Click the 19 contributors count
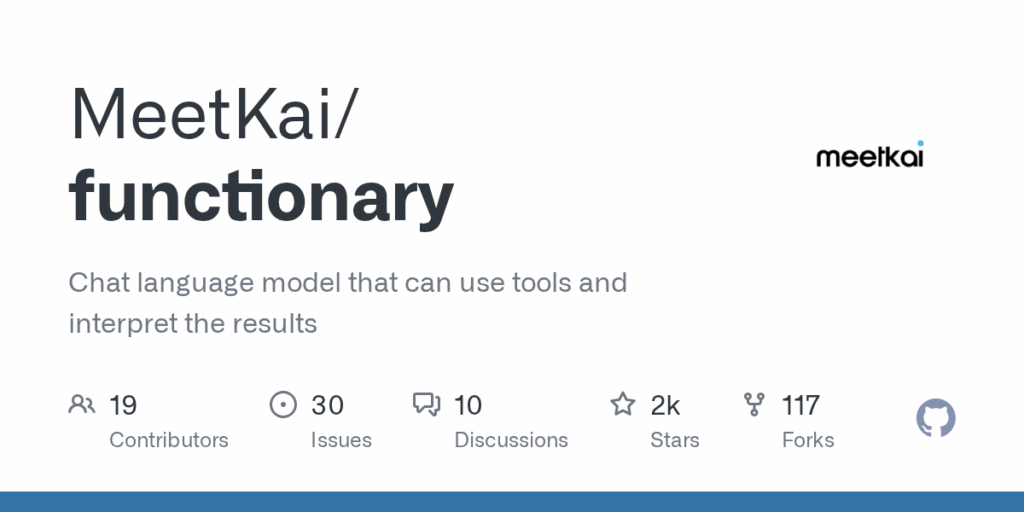This screenshot has width=1024, height=512. coord(123,405)
